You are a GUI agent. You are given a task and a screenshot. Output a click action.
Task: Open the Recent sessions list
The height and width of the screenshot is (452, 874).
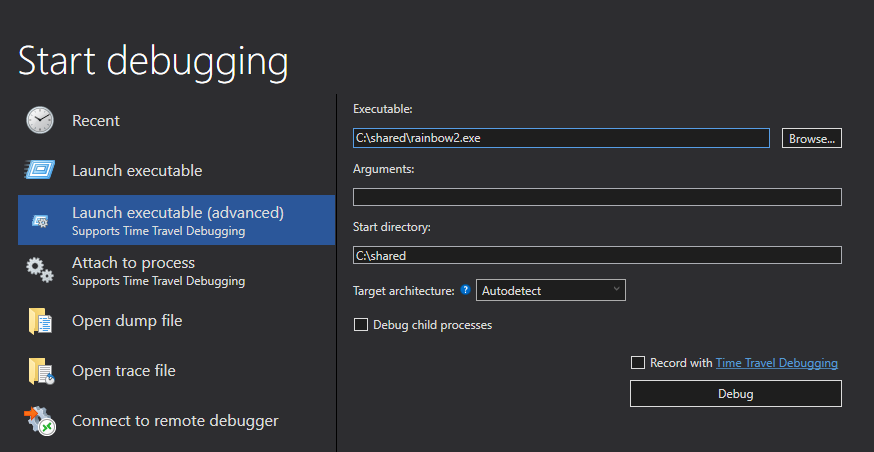[176, 120]
